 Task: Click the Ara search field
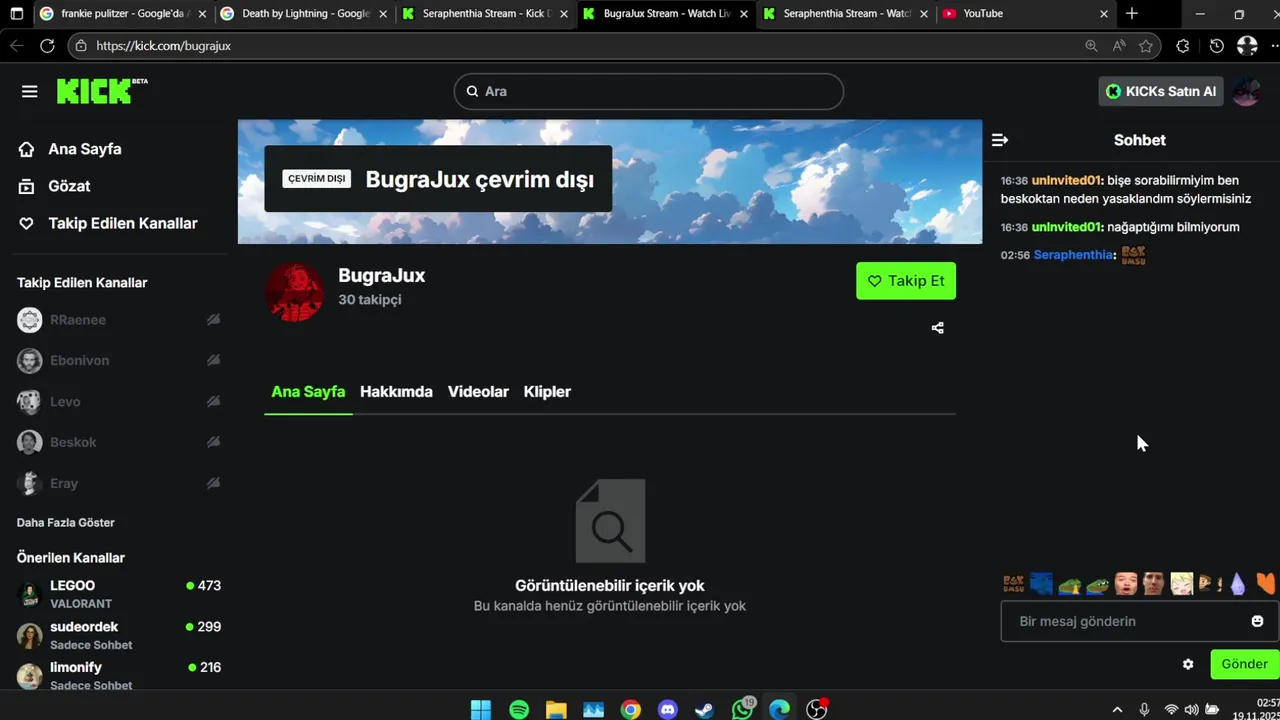648,91
